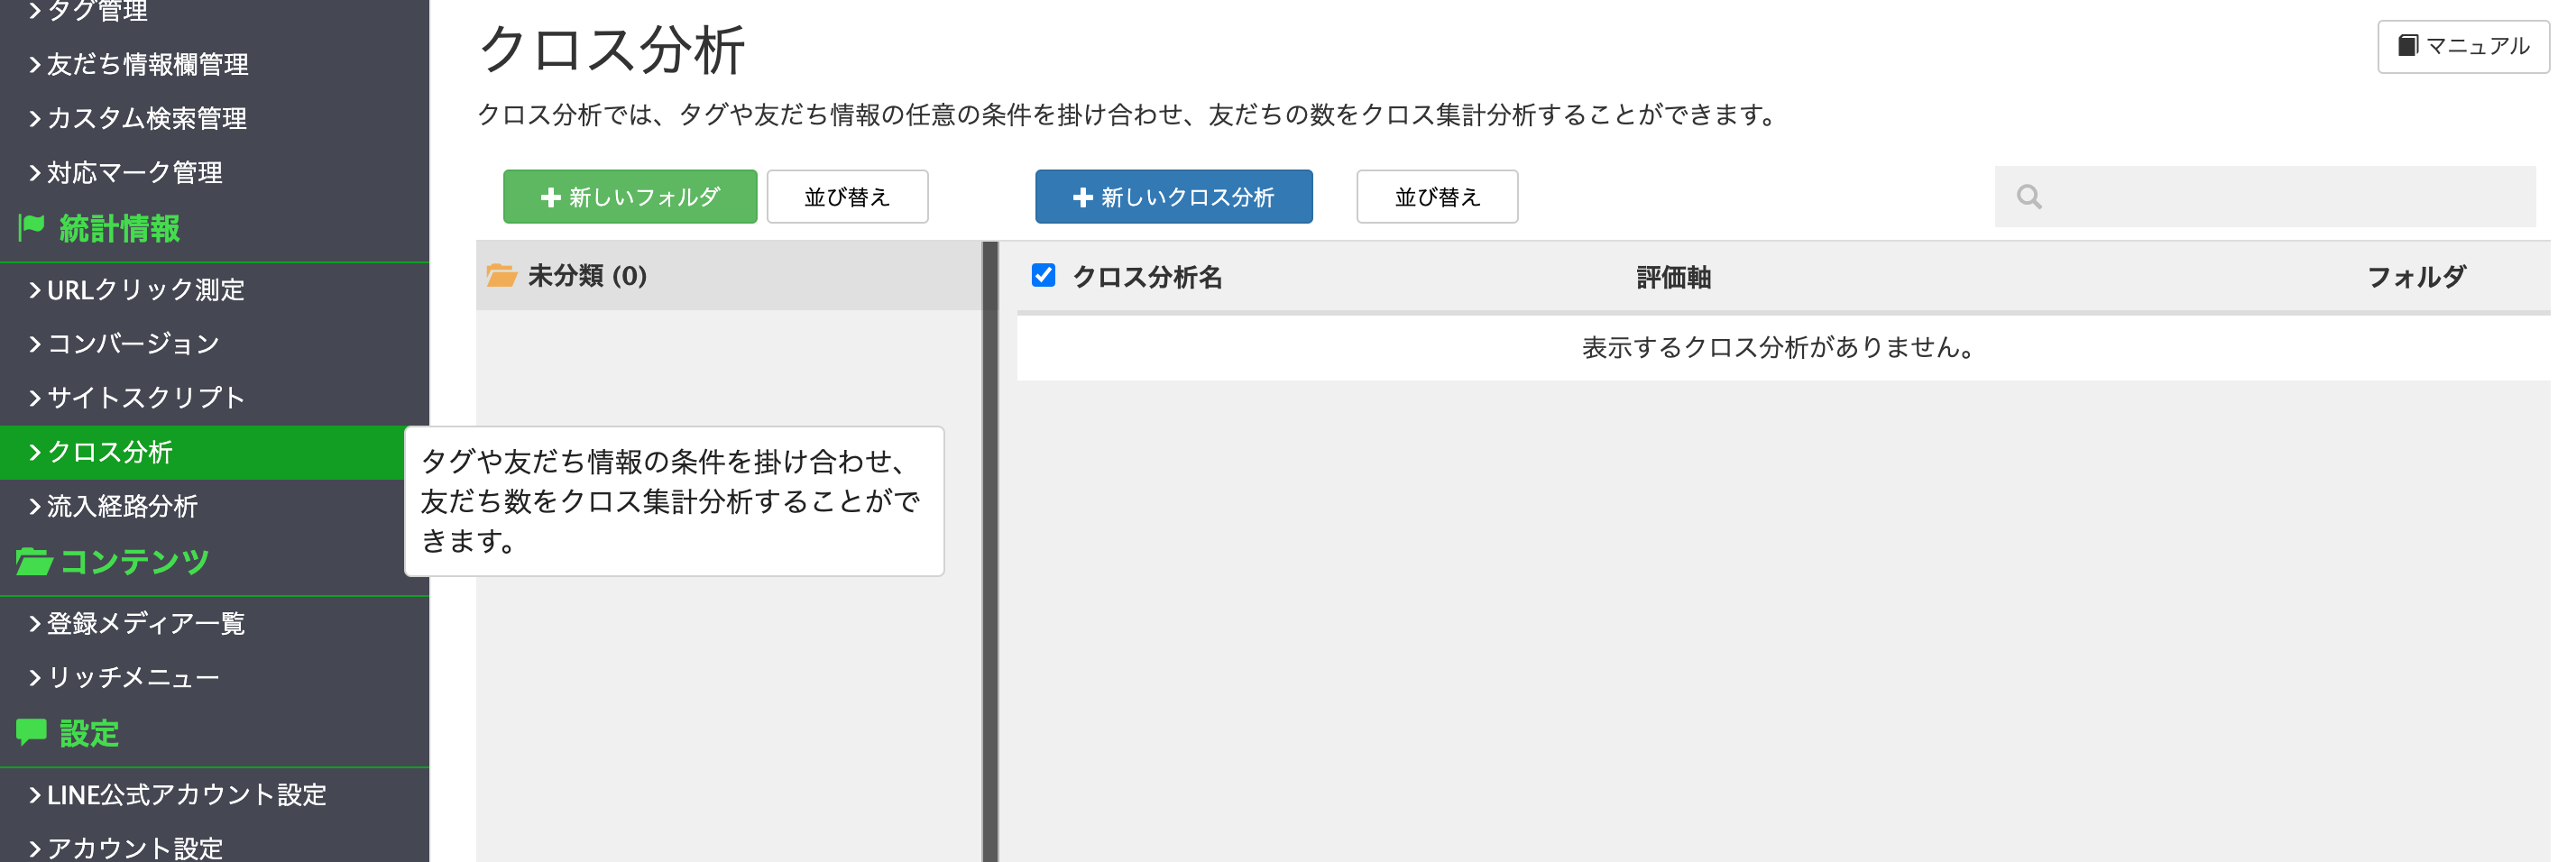
Task: Click the orange folder icon for 未分類
Action: click(501, 275)
